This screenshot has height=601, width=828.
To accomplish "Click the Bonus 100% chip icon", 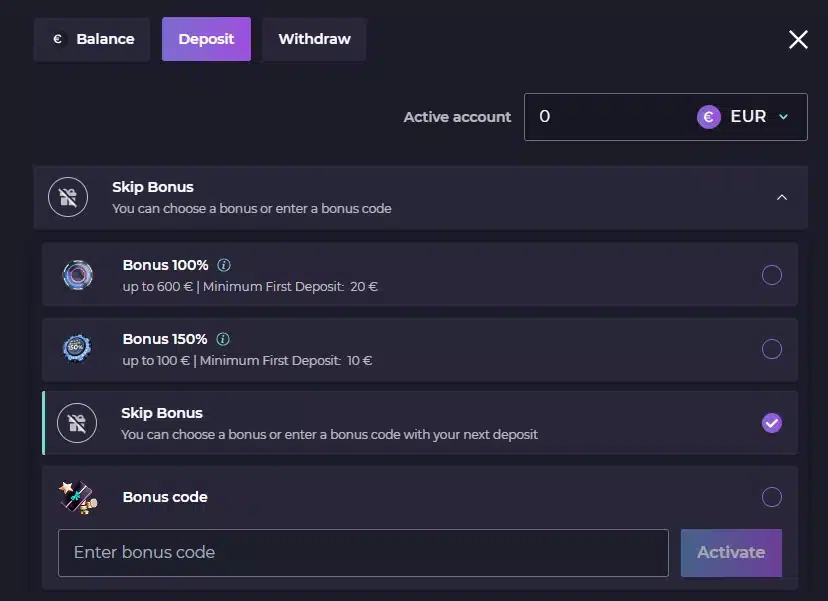I will point(78,275).
